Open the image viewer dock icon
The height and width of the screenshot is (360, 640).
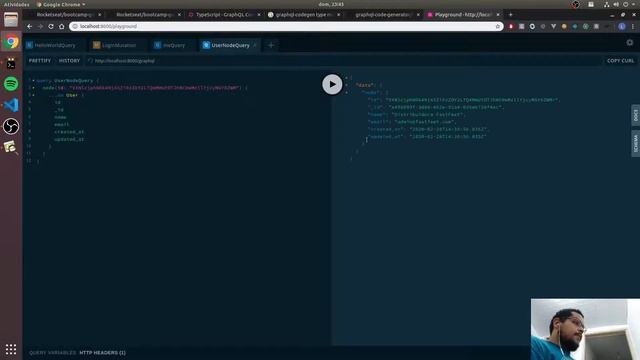click(x=11, y=147)
